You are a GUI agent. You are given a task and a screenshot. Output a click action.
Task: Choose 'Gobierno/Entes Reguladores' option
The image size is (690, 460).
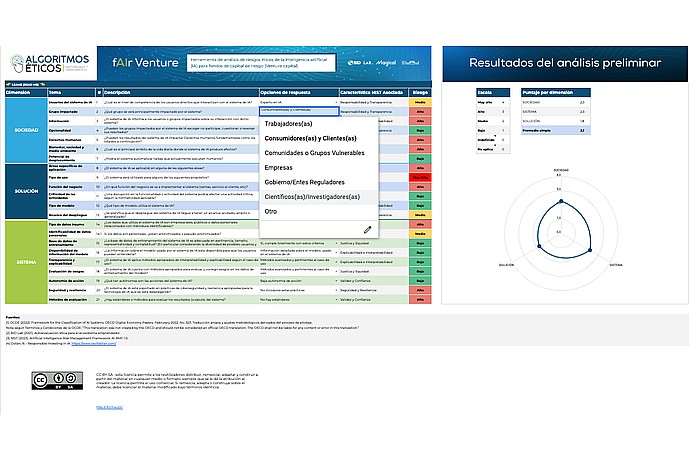pos(319,182)
